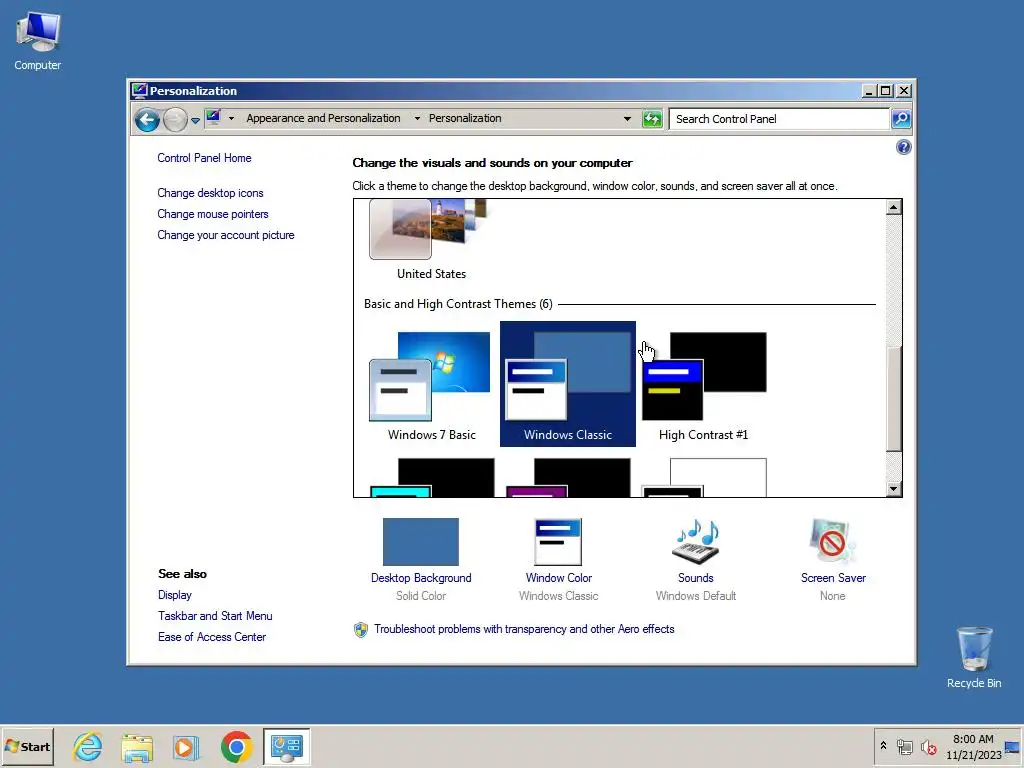Select the Windows 7 Basic theme
Viewport: 1024px width, 768px height.
432,384
